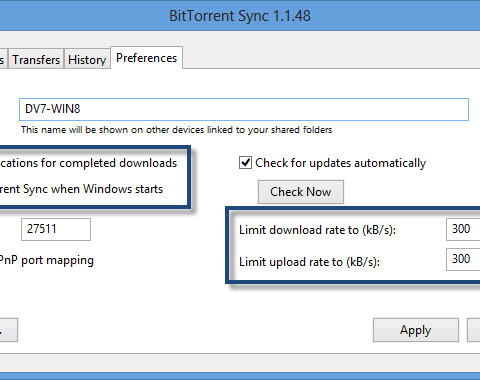Click the upload rate limit field

[x=463, y=259]
